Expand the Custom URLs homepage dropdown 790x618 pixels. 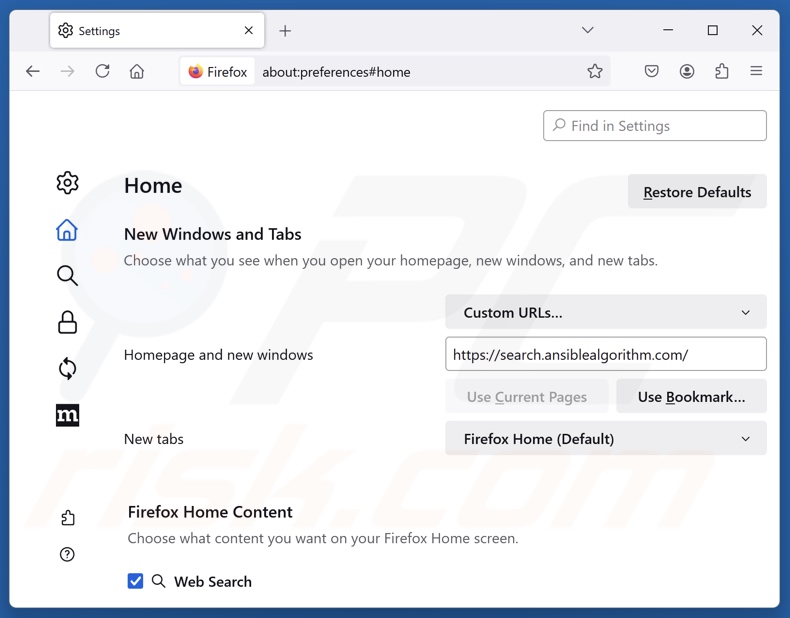[x=606, y=312]
